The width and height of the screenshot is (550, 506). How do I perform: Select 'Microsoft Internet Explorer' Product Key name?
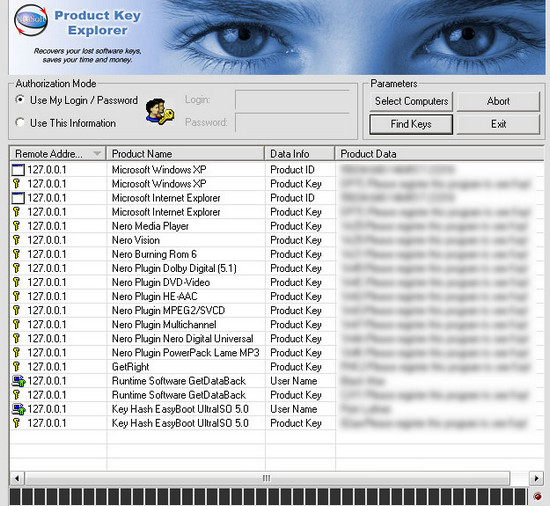click(166, 212)
